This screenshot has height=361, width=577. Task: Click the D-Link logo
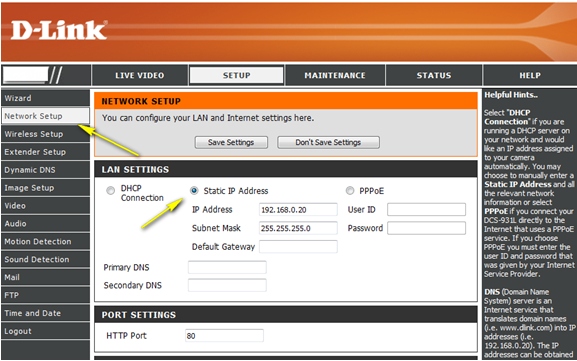(x=59, y=30)
